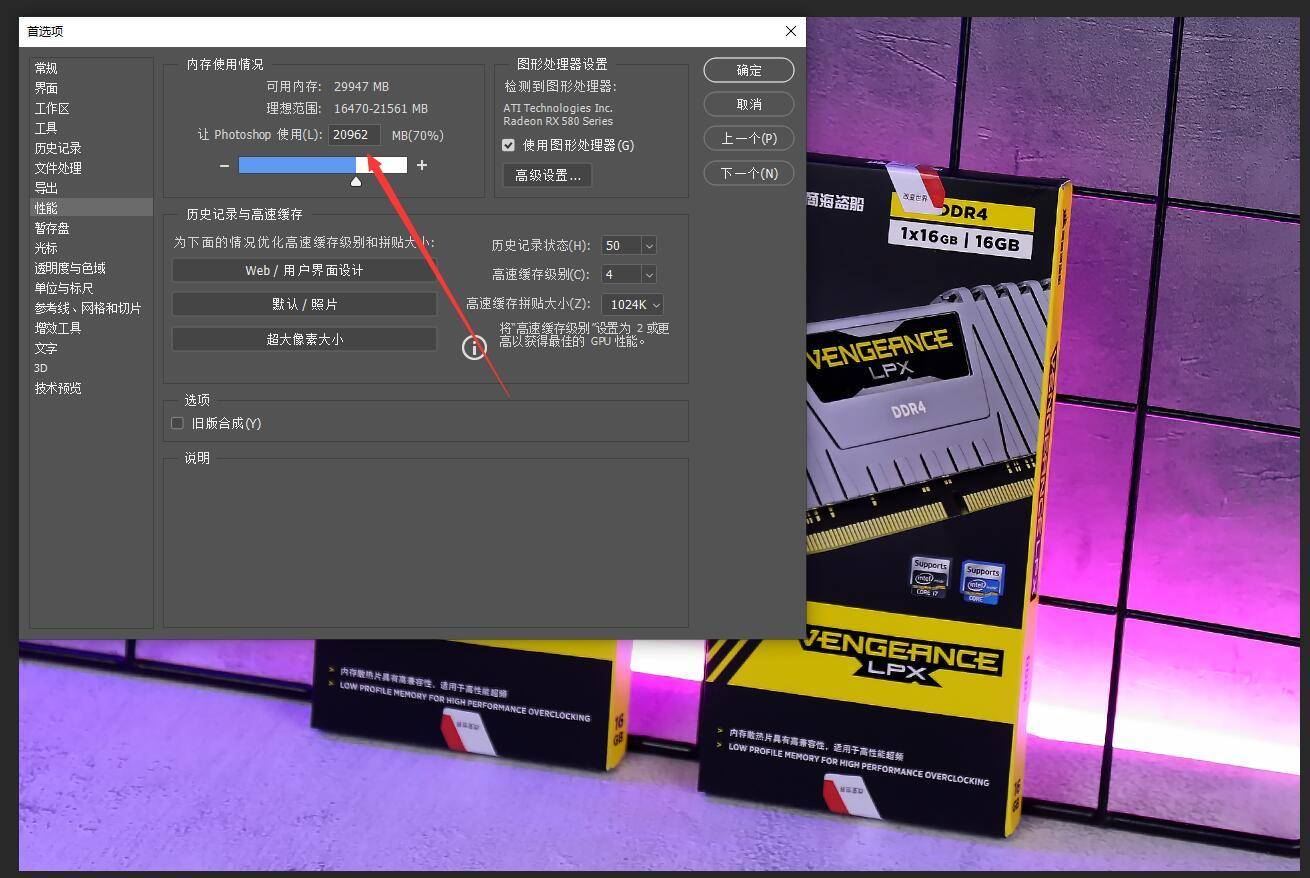Image resolution: width=1310 pixels, height=878 pixels.
Task: Apply the 超大像素大小 cache preset
Action: [304, 339]
